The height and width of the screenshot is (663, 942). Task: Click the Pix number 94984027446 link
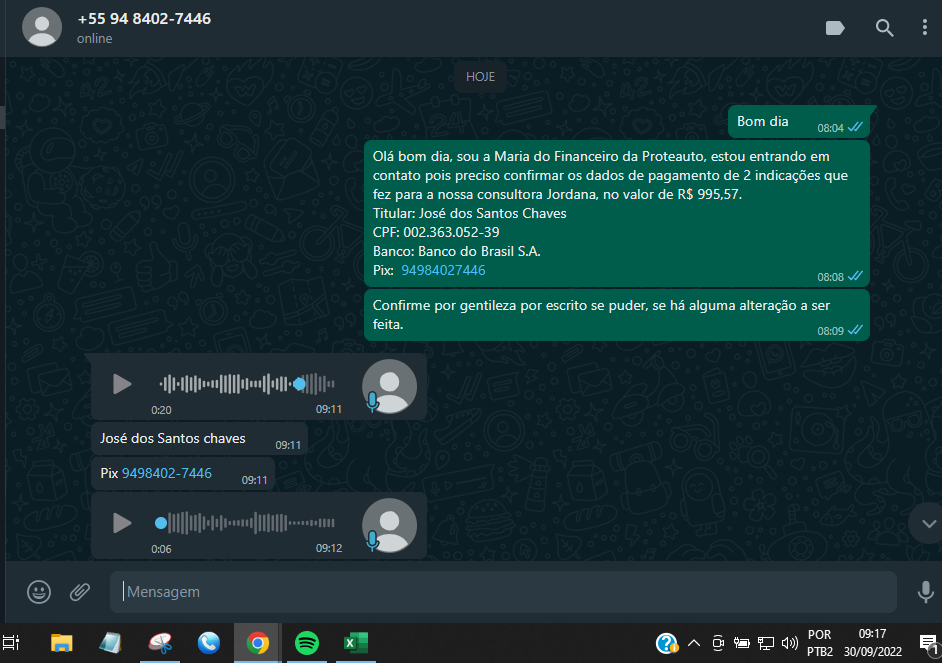pos(443,271)
